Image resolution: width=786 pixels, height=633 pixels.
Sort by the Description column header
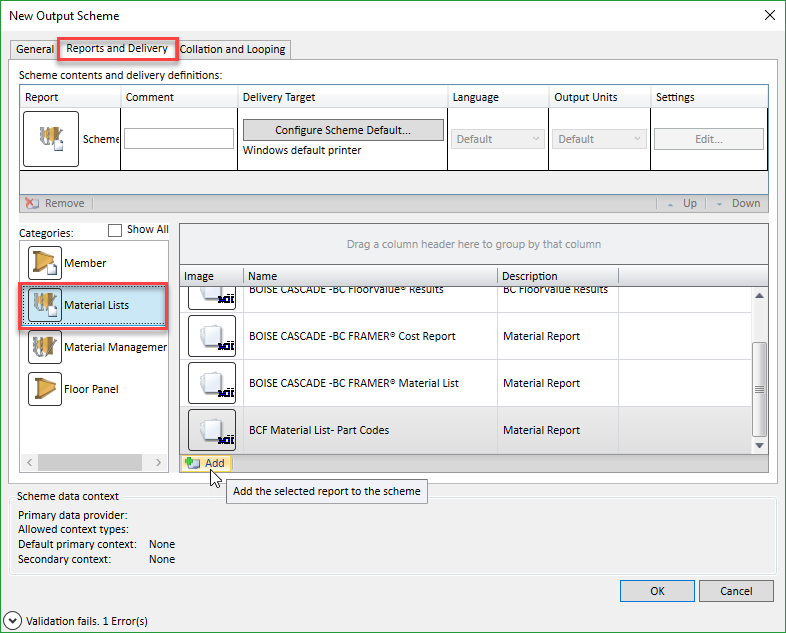[557, 276]
